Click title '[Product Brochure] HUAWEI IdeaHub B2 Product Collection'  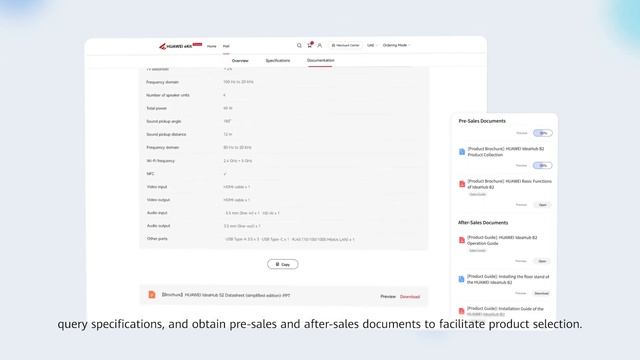(506, 152)
